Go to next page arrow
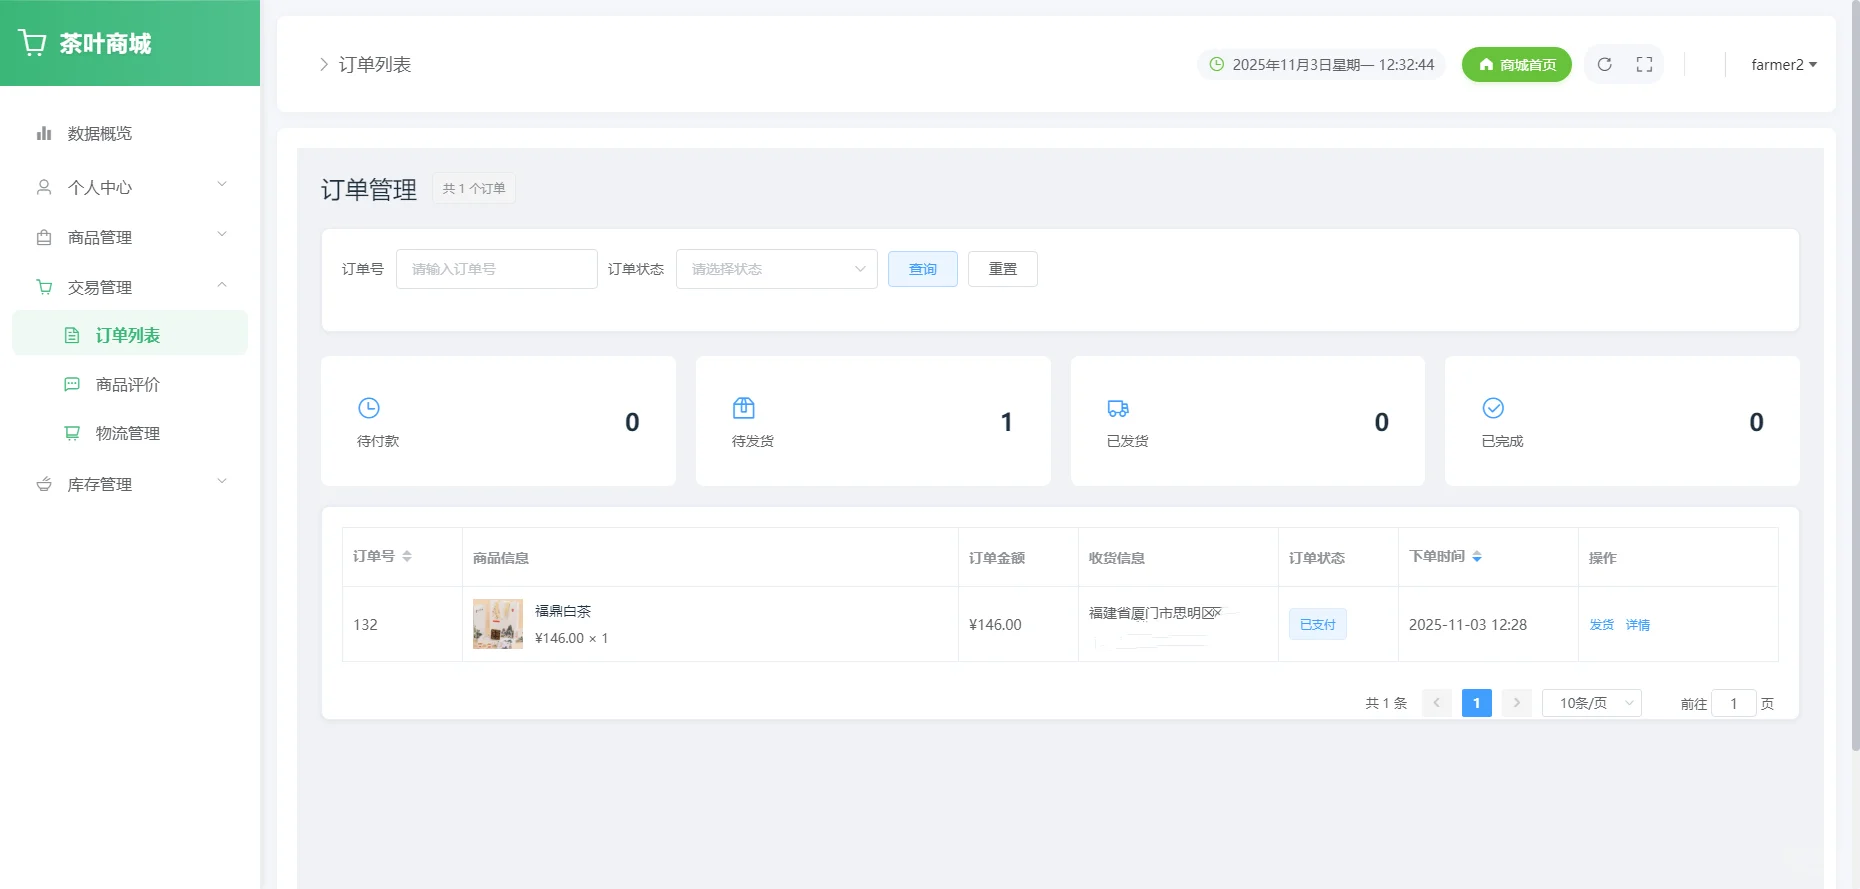This screenshot has width=1860, height=889. click(x=1517, y=703)
